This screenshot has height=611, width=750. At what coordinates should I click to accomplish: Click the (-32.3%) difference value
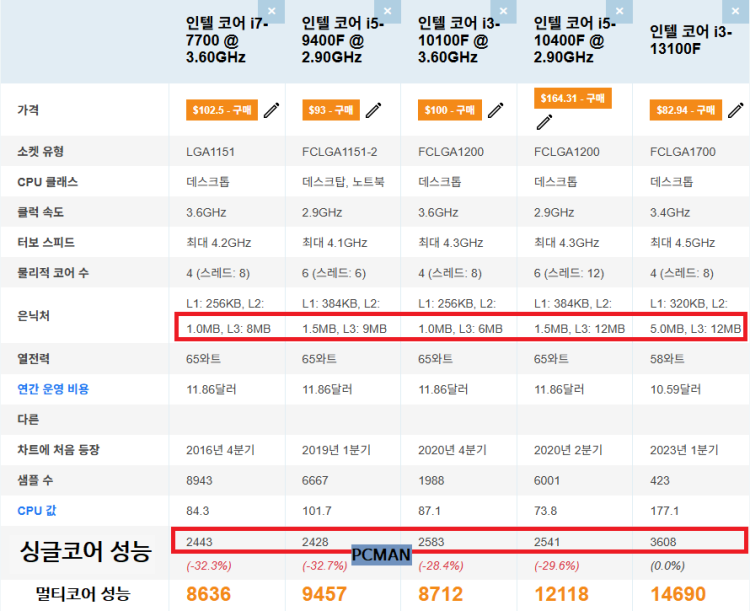pyautogui.click(x=209, y=566)
